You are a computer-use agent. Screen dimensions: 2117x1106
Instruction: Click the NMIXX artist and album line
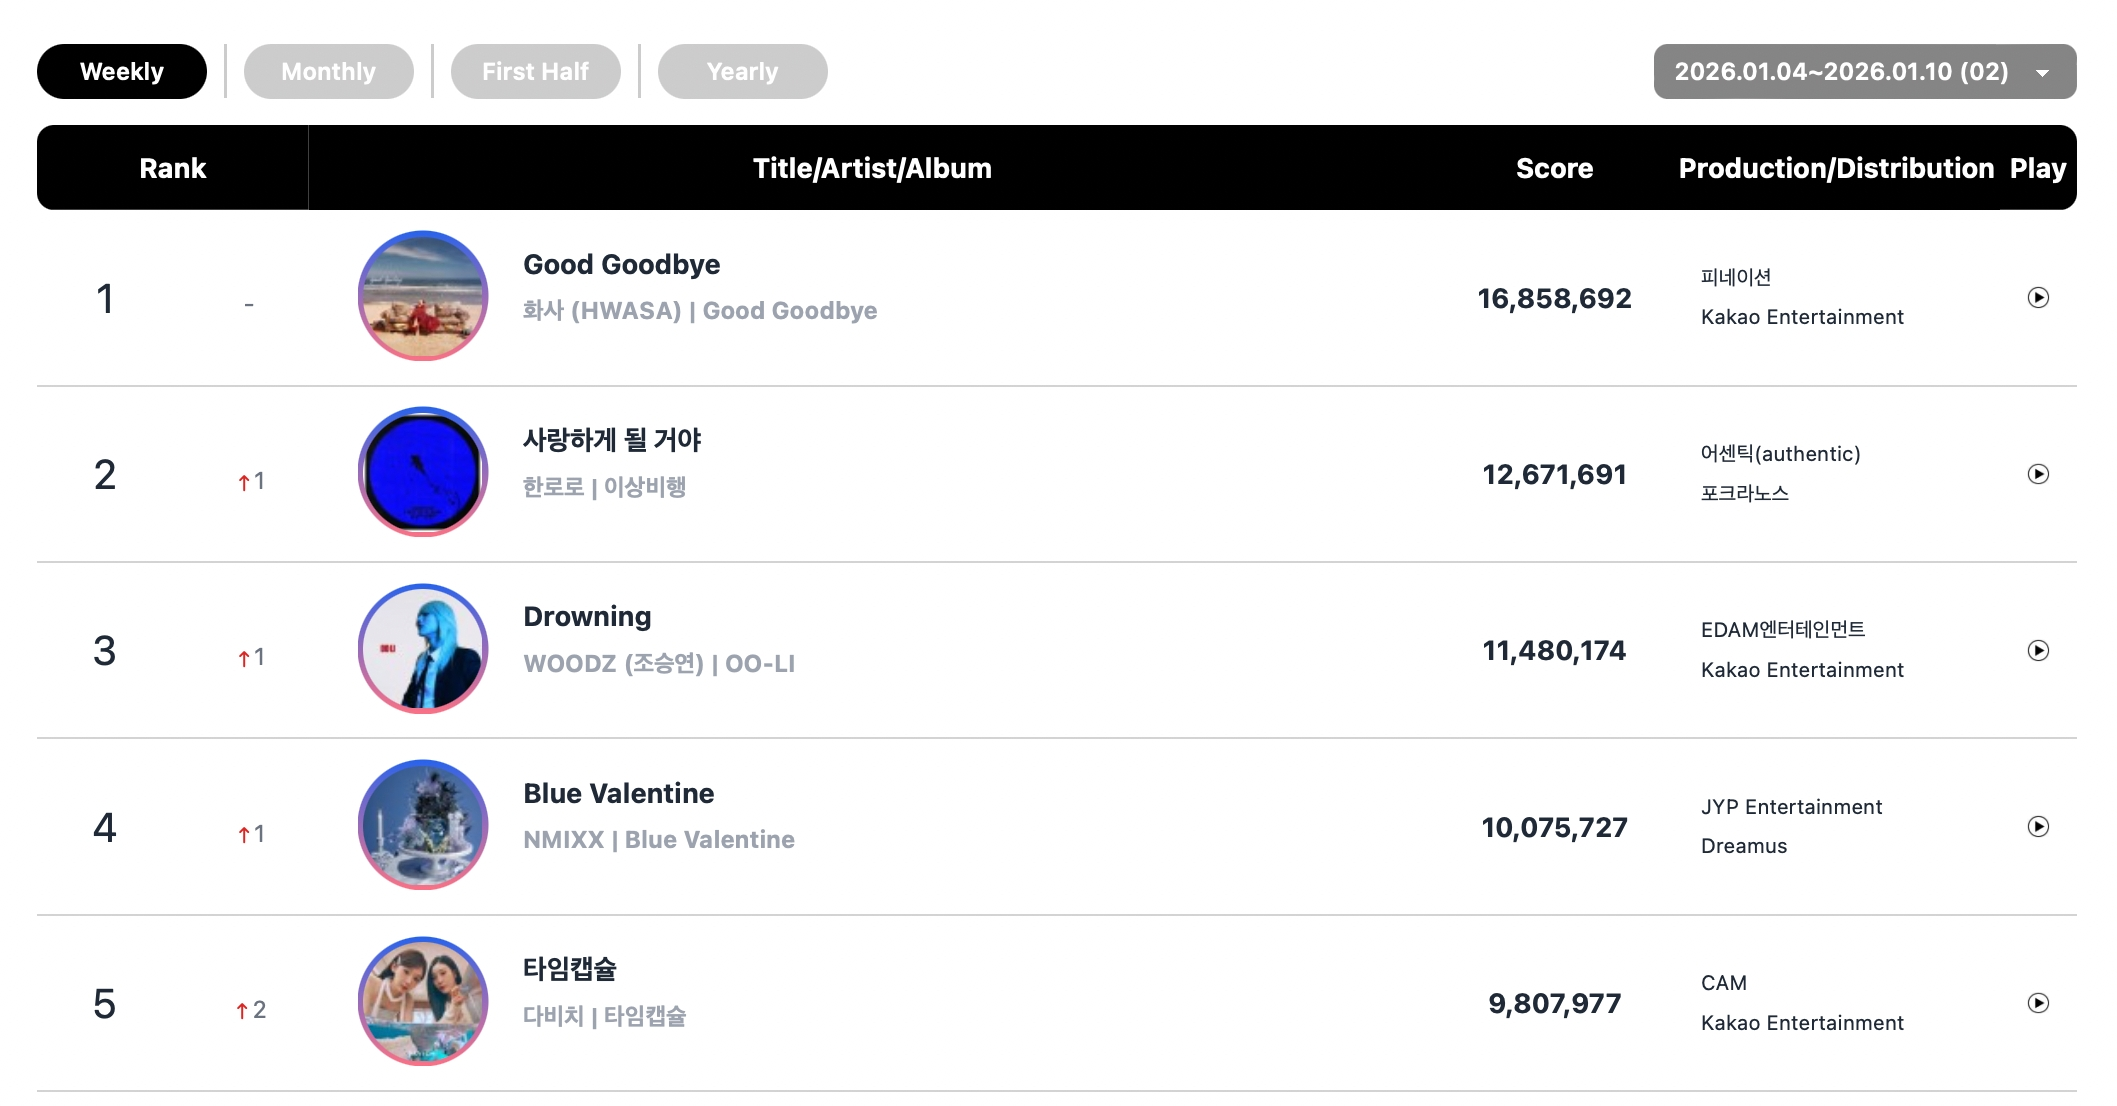coord(659,840)
